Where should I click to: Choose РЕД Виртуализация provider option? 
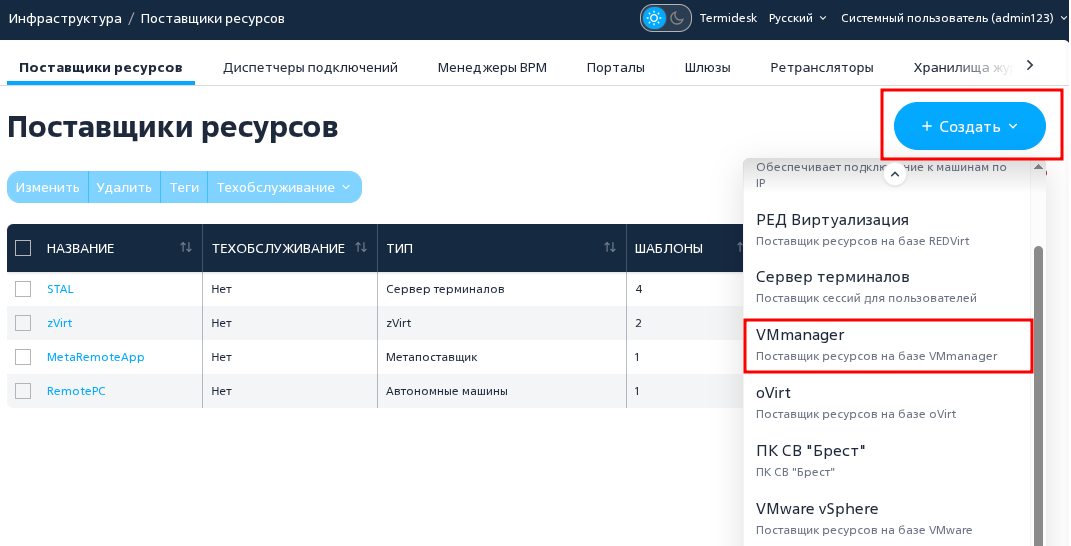click(887, 230)
